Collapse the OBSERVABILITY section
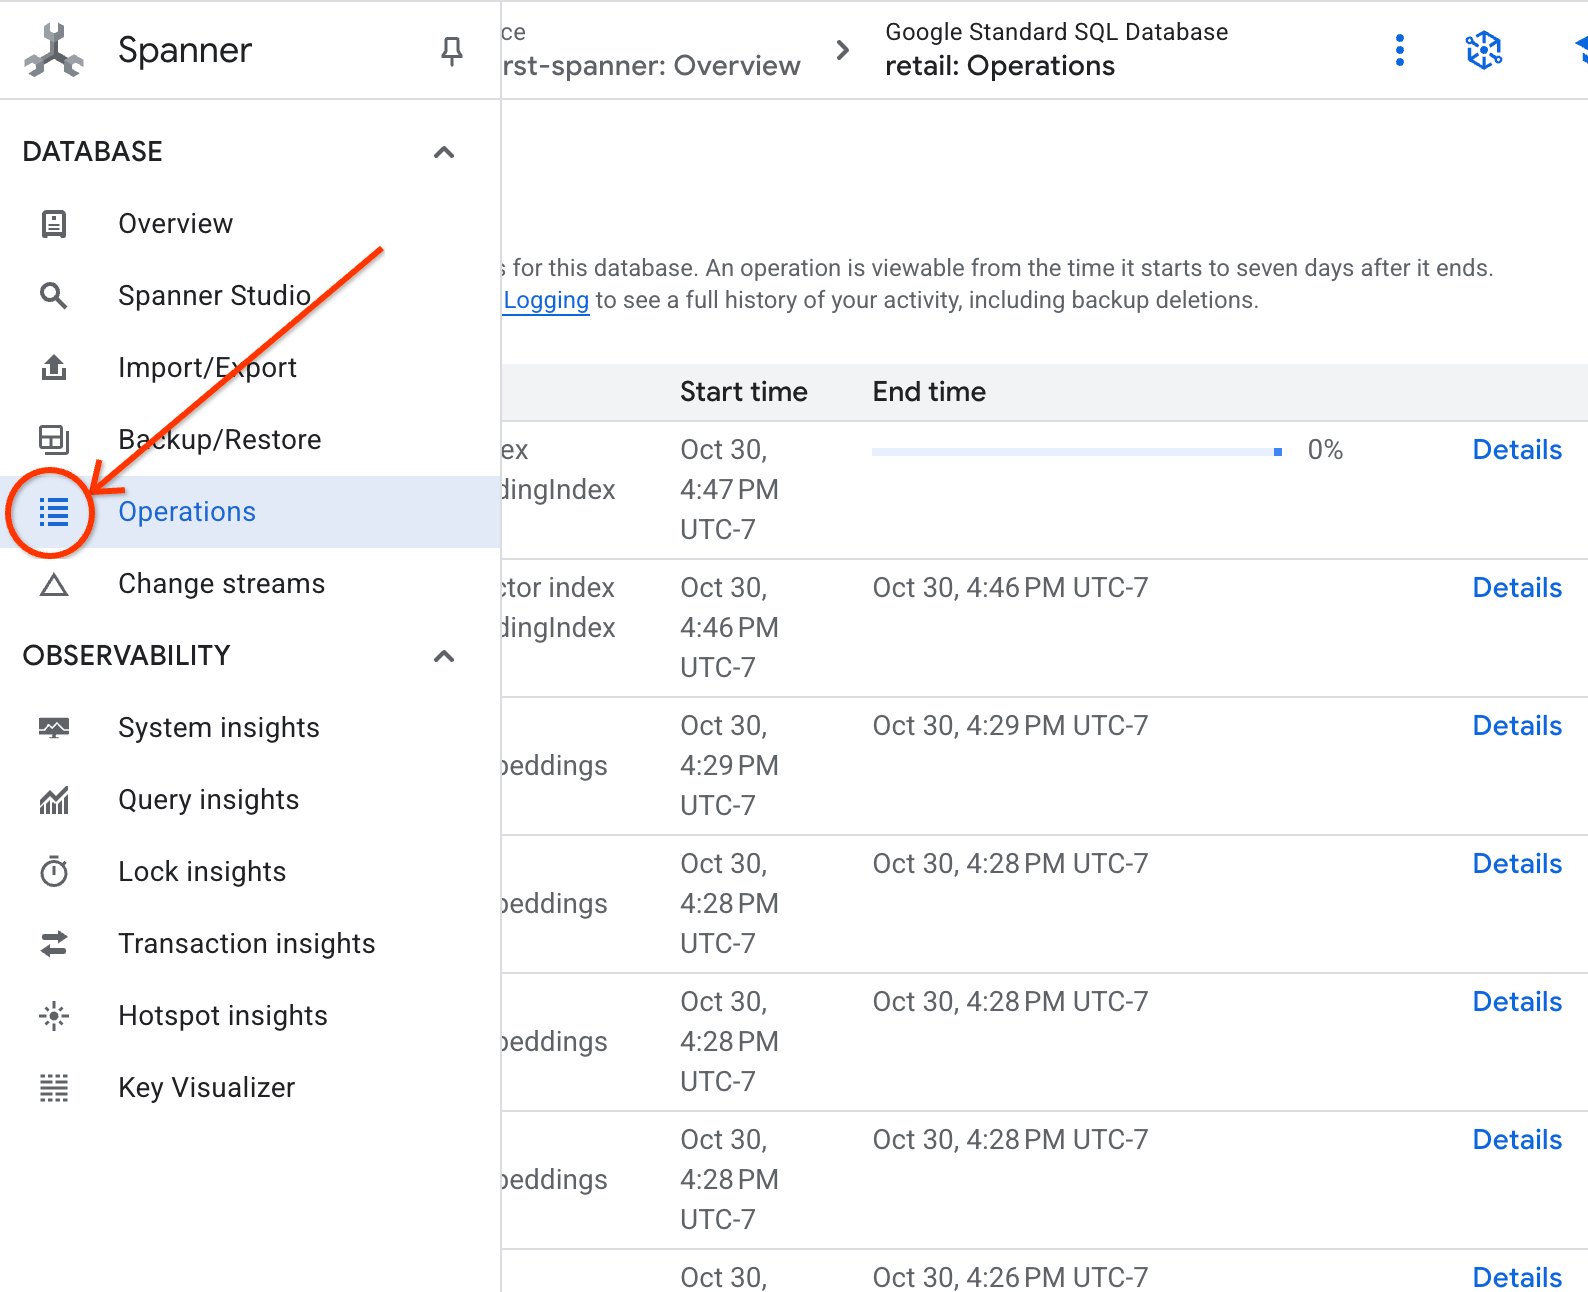The height and width of the screenshot is (1292, 1588). click(444, 656)
